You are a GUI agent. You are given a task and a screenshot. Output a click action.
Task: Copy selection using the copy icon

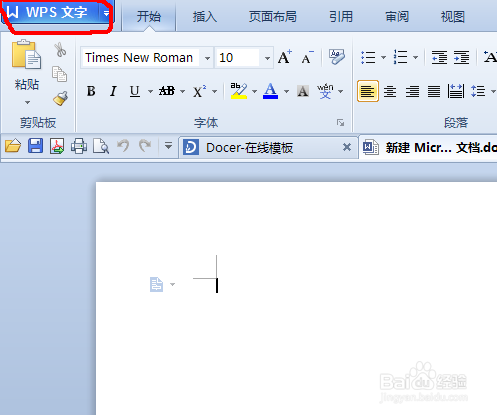(60, 74)
